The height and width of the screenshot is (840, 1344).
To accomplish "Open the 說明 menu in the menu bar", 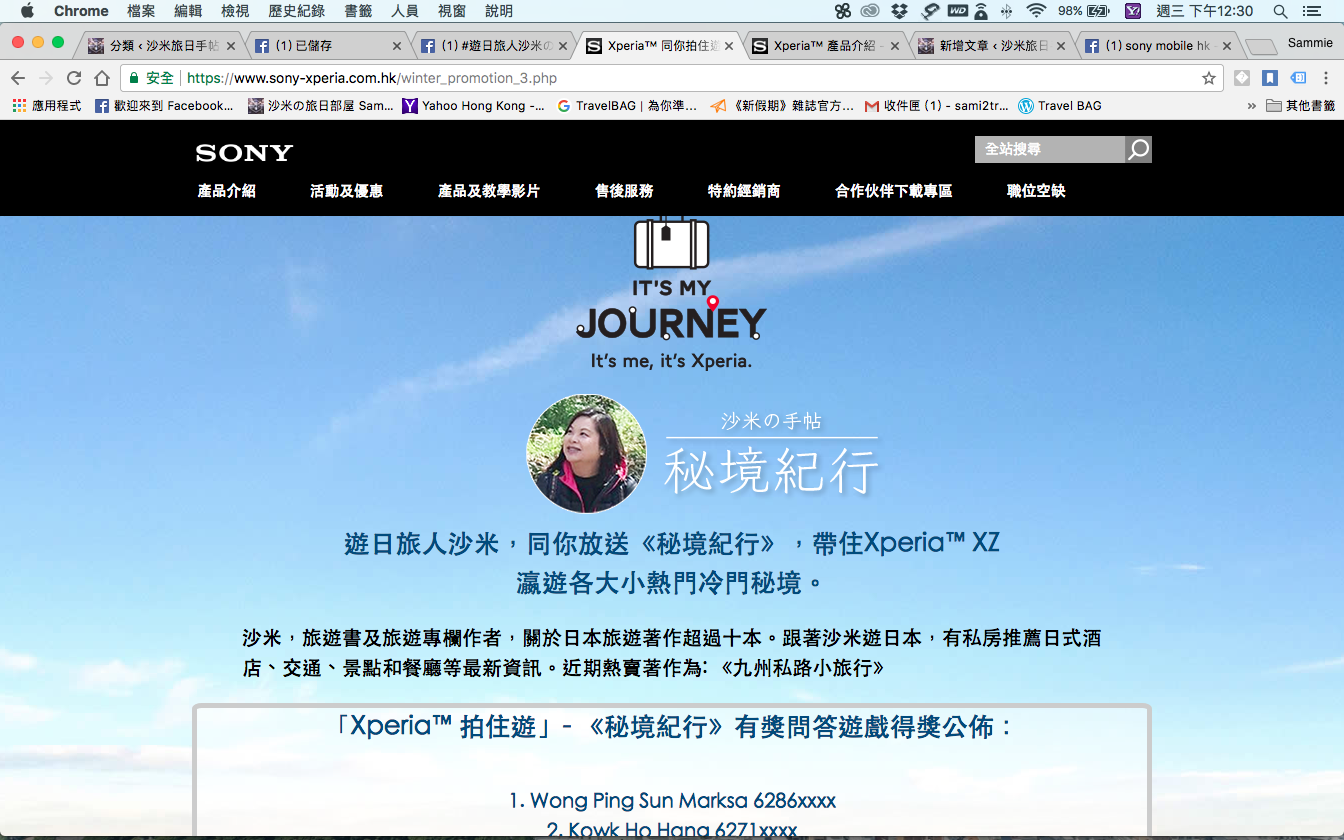I will pyautogui.click(x=499, y=11).
